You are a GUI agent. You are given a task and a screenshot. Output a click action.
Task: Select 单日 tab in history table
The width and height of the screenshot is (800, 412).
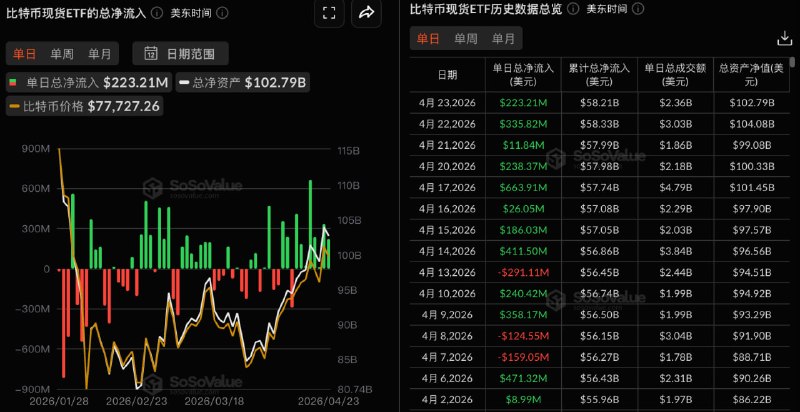(x=428, y=39)
